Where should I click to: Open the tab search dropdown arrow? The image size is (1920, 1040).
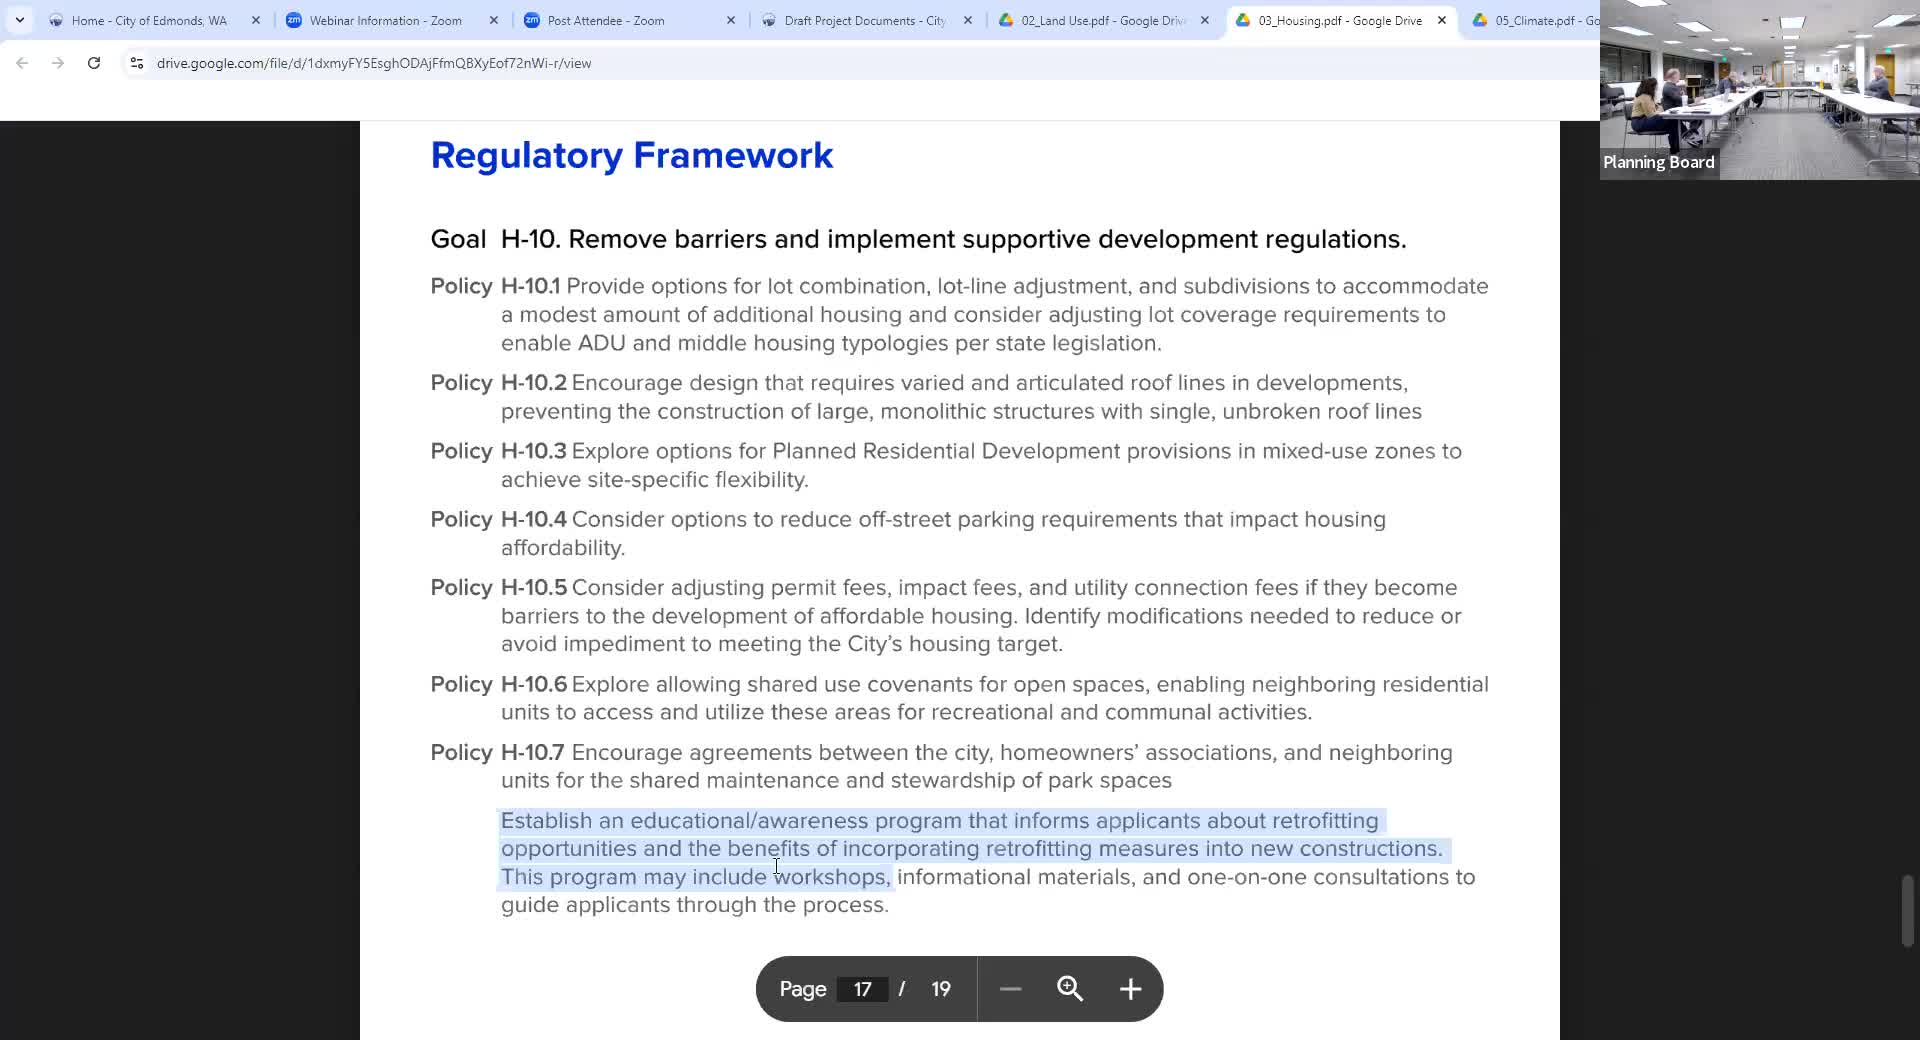(20, 20)
